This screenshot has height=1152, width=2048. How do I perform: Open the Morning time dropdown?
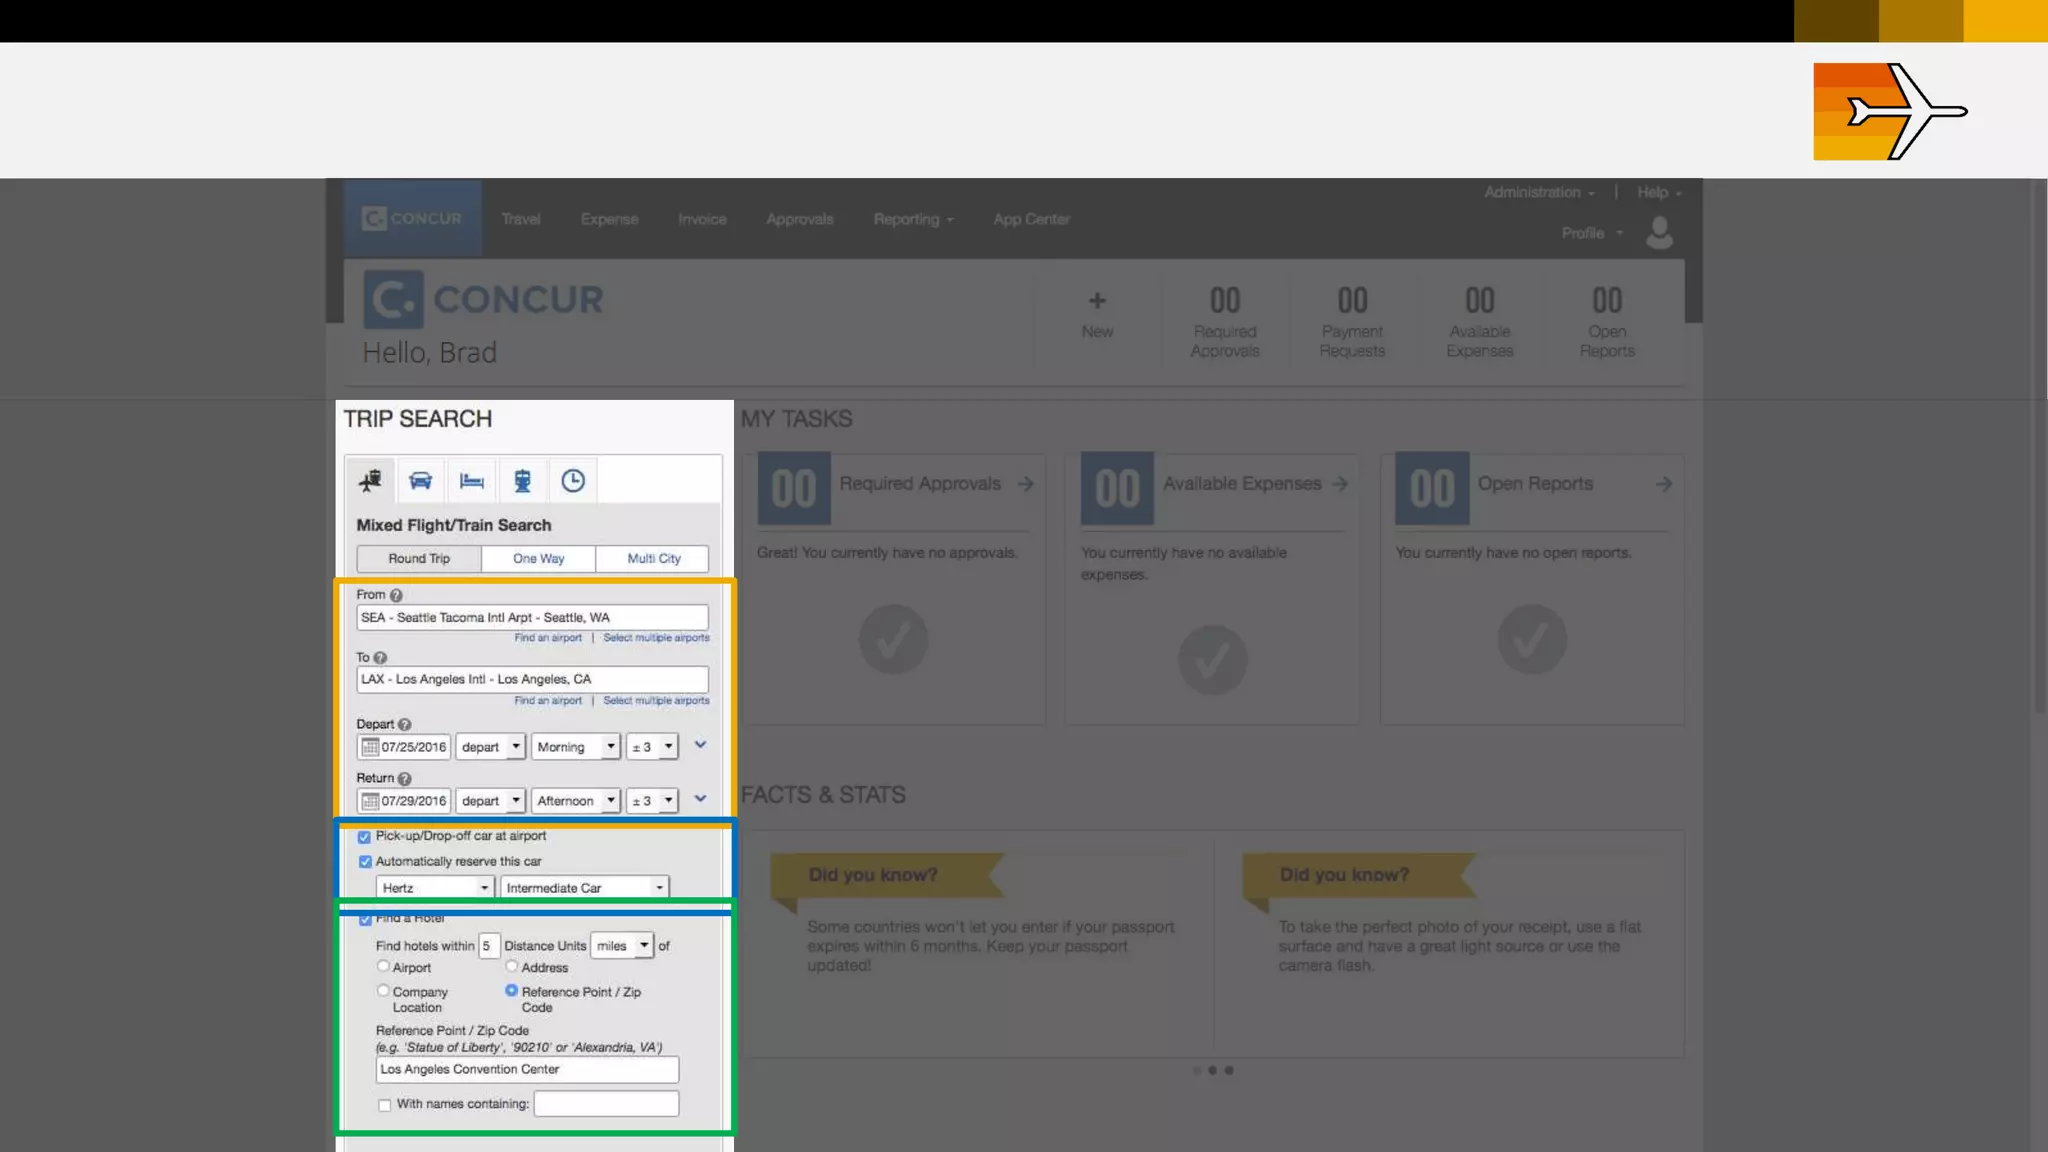tap(575, 747)
